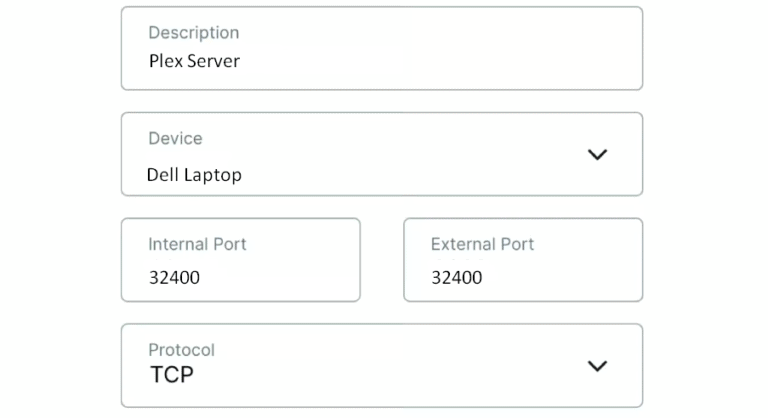Screen dimensions: 768x418
Task: Select the 'Description' field label
Action: [x=193, y=33]
